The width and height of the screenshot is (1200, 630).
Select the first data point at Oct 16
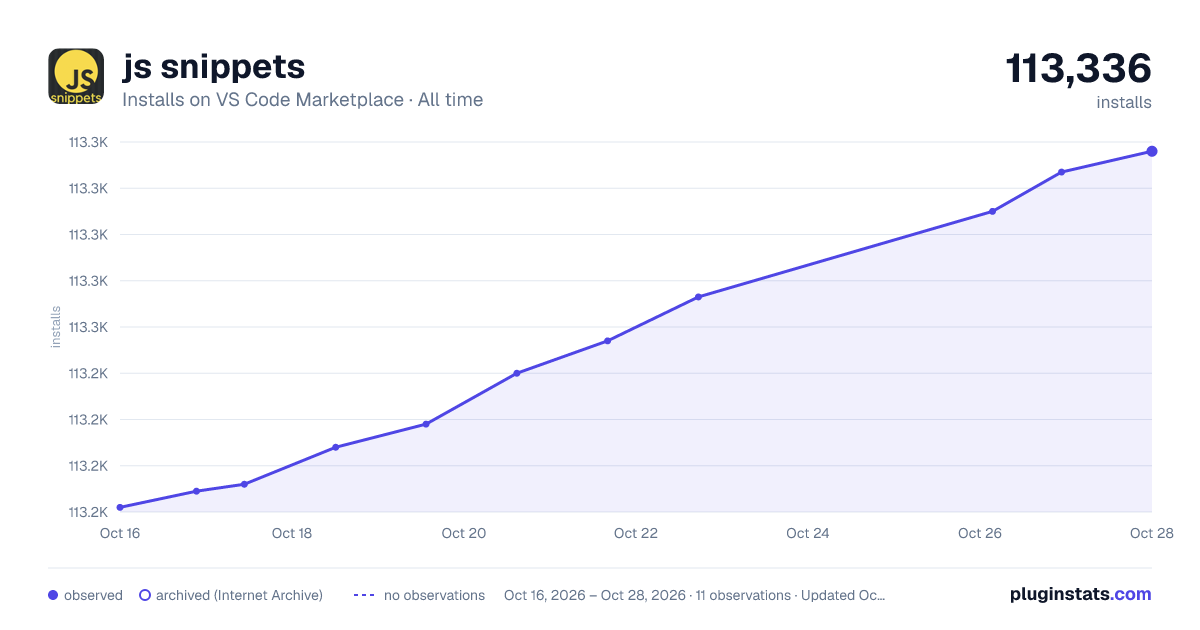coord(120,507)
